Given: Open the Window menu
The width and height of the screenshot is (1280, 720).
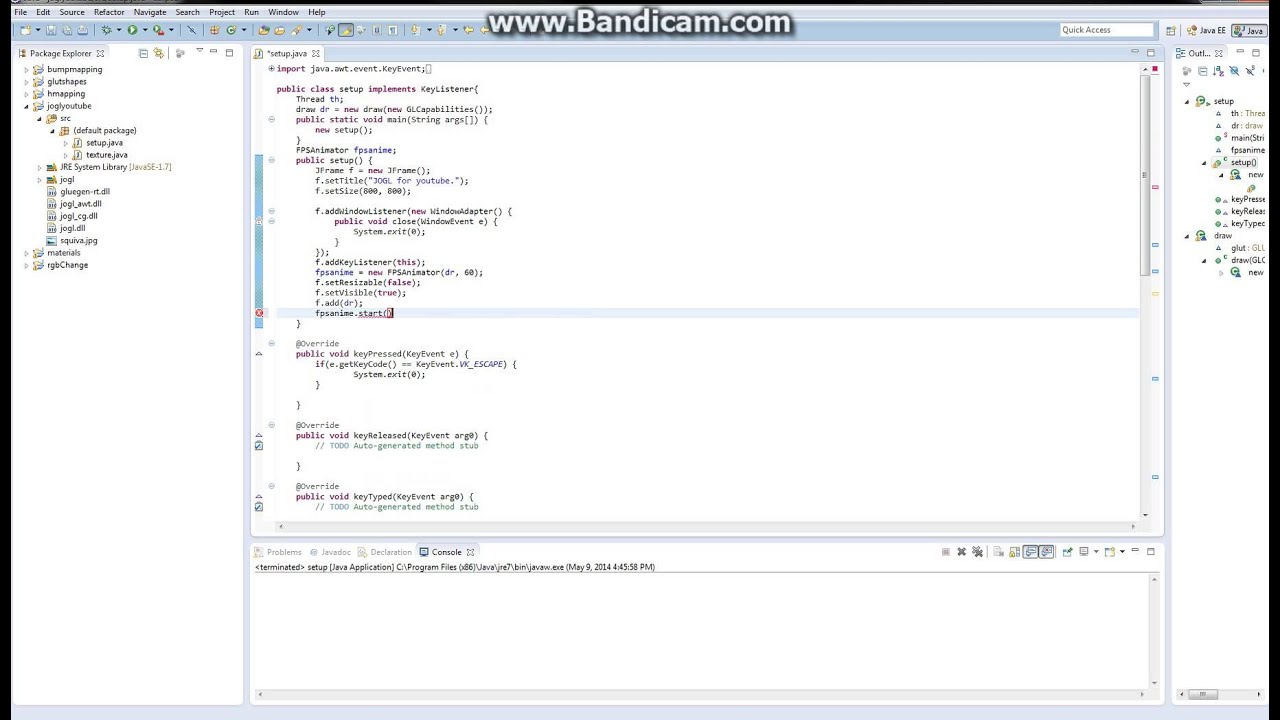Looking at the screenshot, I should (x=283, y=12).
